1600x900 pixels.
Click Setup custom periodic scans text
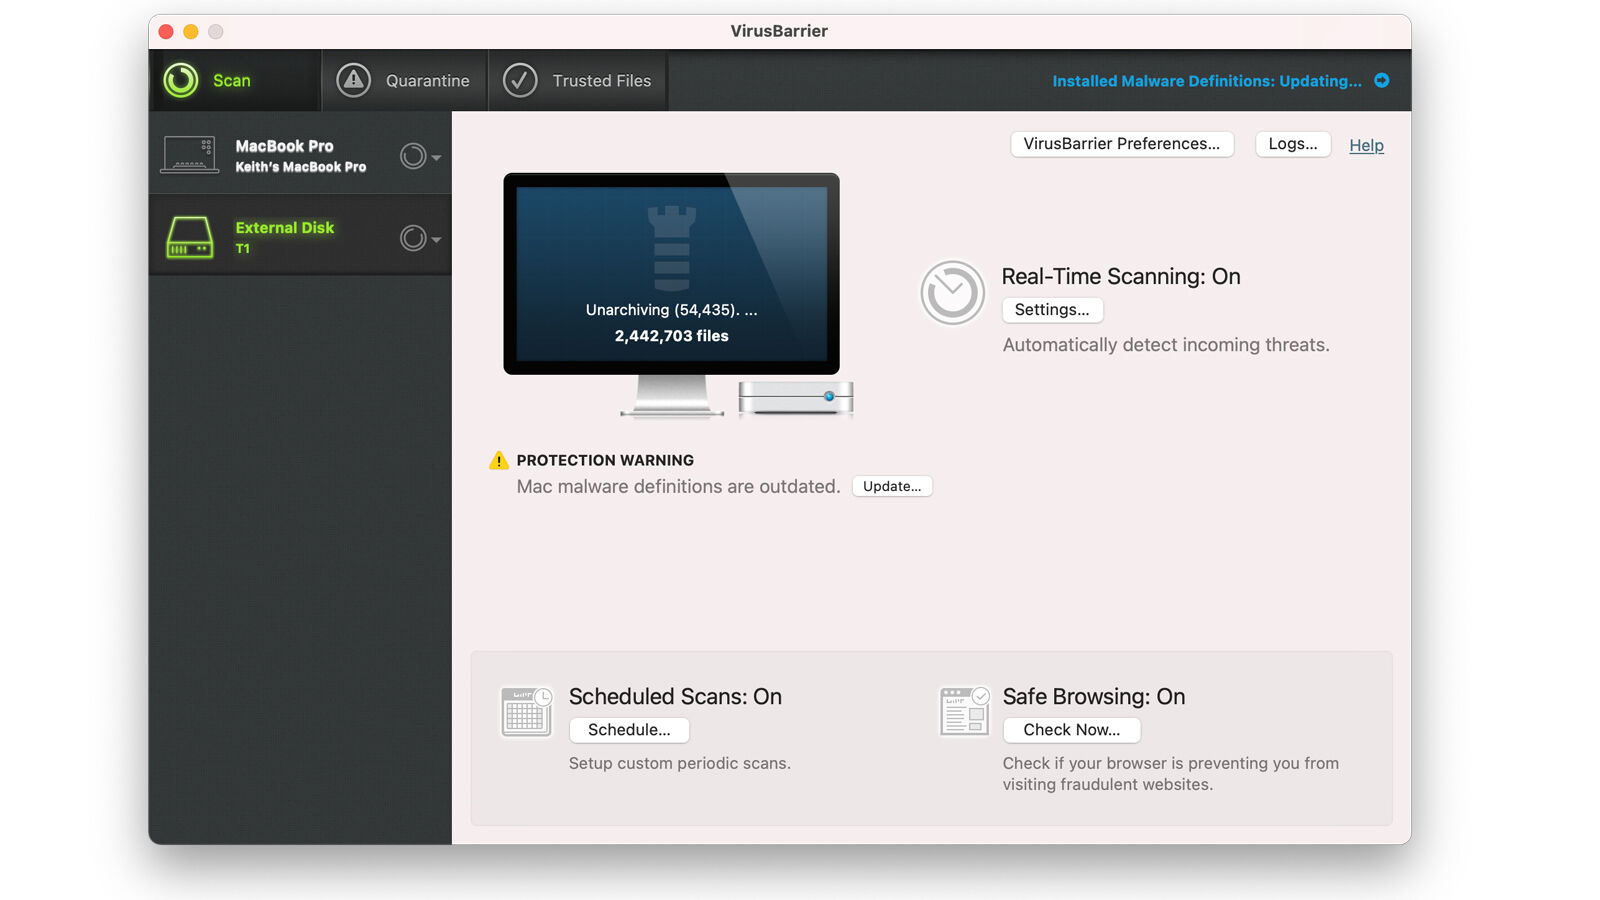680,763
